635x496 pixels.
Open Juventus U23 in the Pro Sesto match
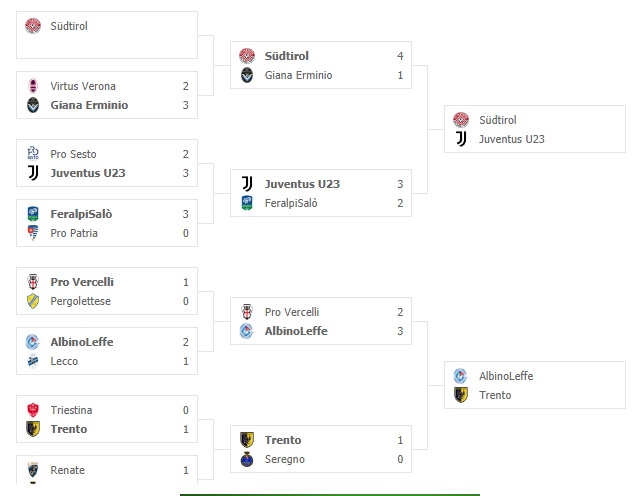88,173
